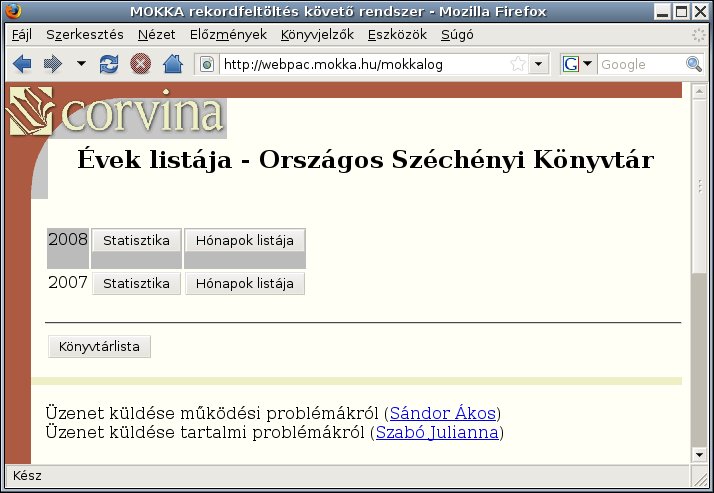This screenshot has width=714, height=493.
Task: Click the Corvina logo image
Action: tap(115, 112)
